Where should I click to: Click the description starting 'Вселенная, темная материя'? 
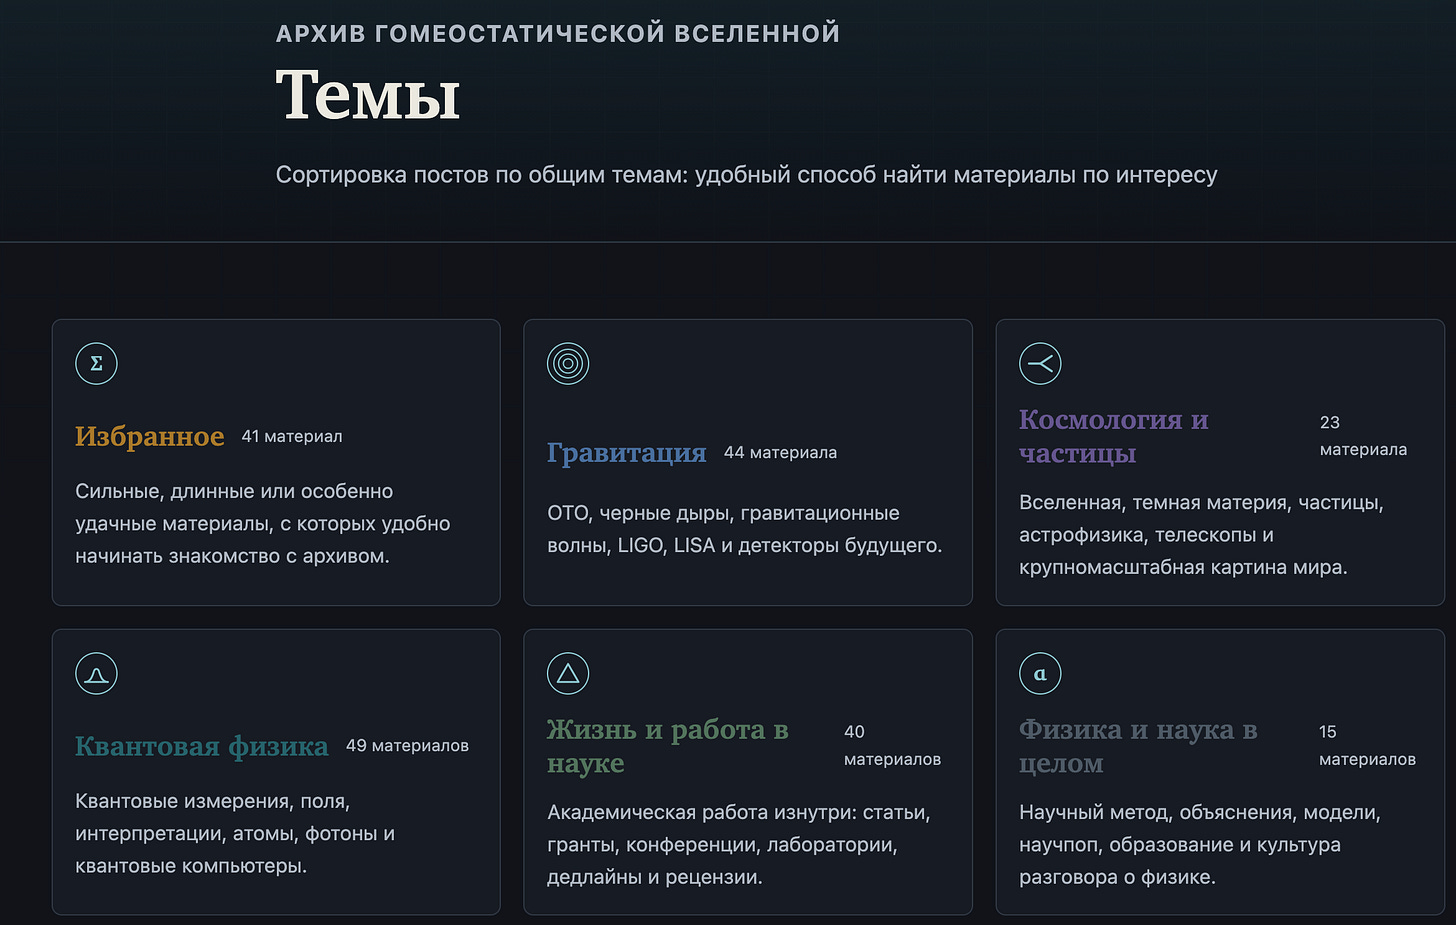[1202, 535]
